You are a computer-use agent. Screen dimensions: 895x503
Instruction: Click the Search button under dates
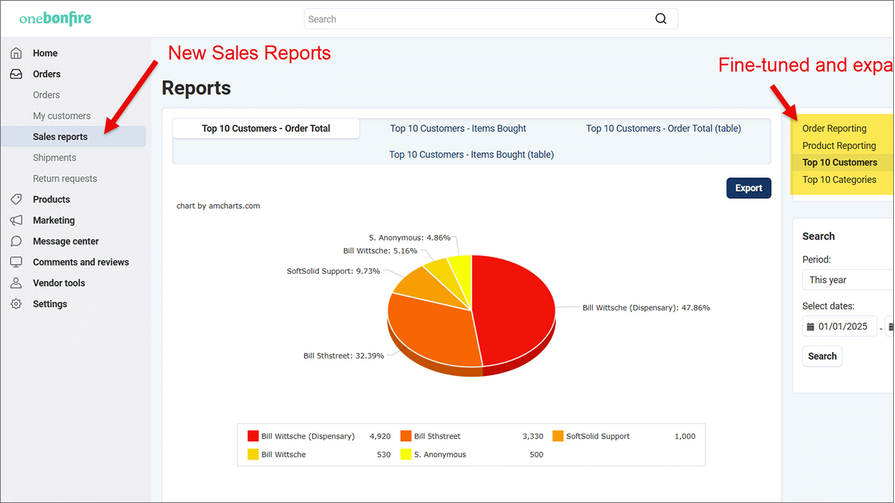pos(822,356)
